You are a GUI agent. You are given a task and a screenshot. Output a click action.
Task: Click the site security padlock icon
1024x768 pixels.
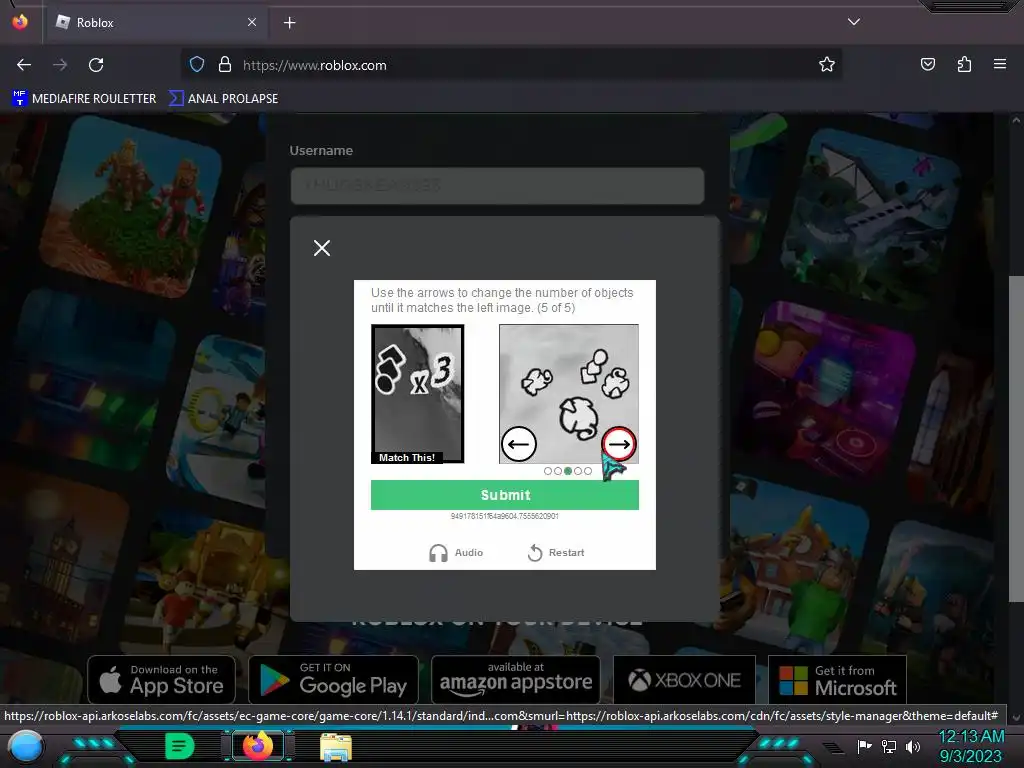(225, 65)
